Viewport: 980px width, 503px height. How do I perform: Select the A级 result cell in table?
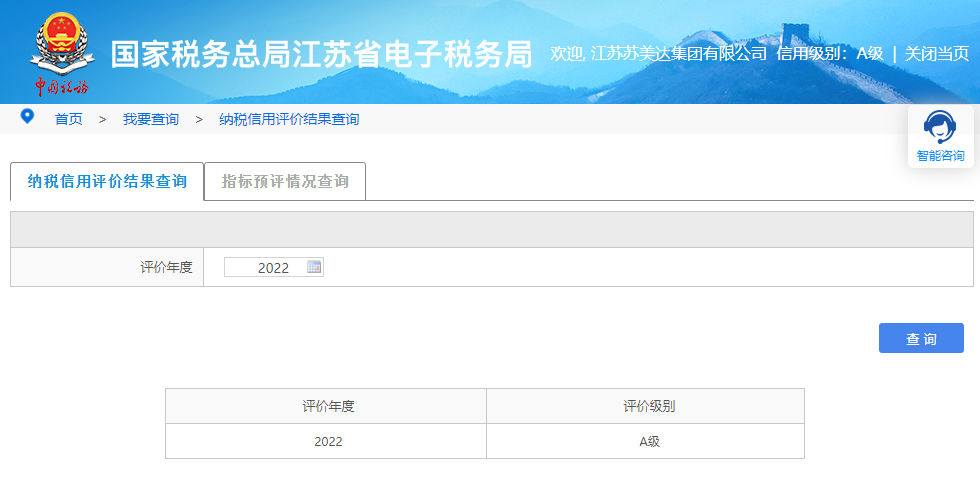648,441
